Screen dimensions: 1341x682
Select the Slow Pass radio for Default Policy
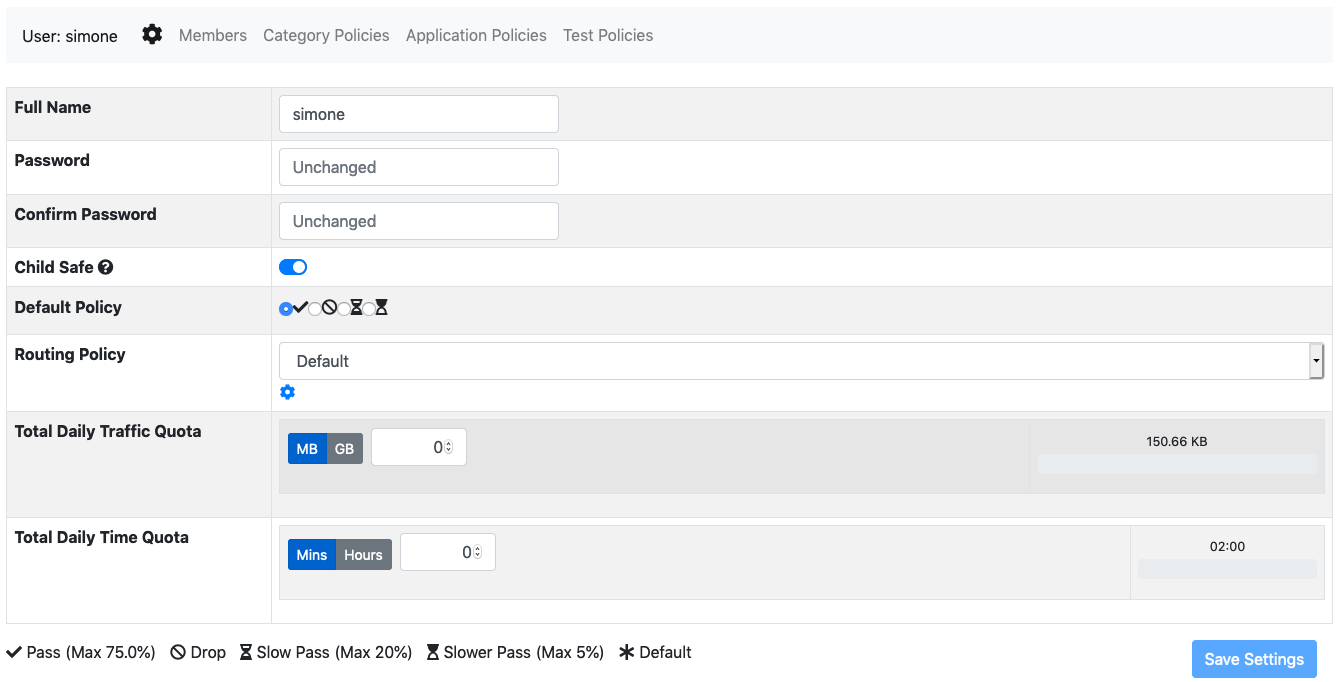[x=343, y=309]
